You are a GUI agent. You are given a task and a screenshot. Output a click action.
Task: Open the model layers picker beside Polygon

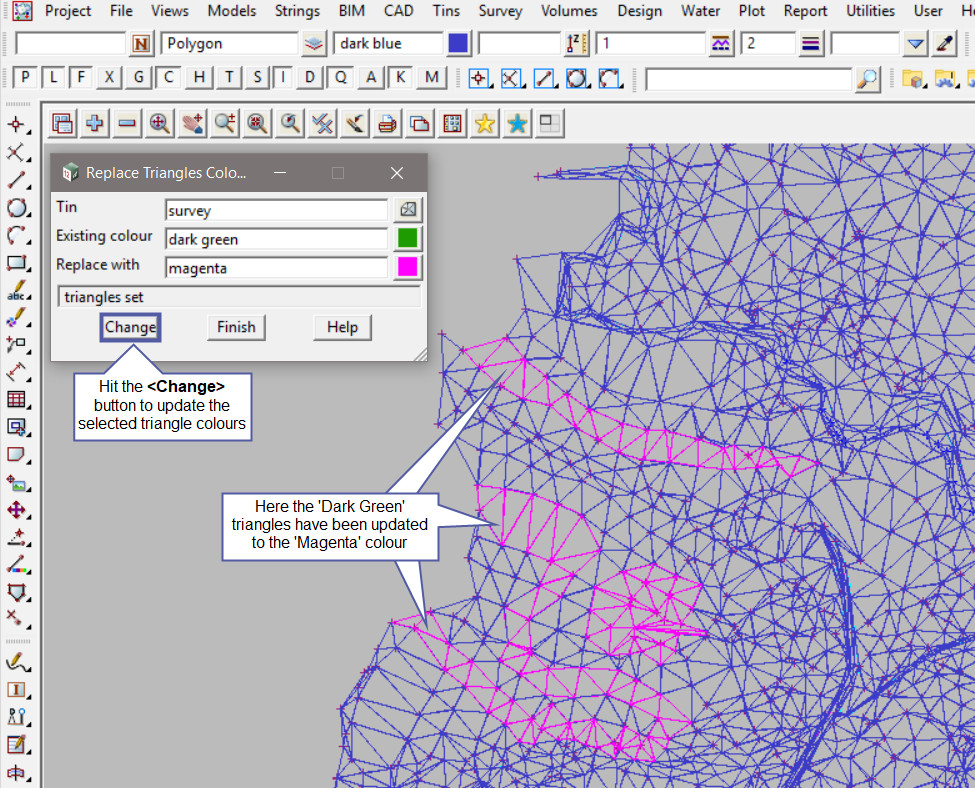(x=314, y=44)
